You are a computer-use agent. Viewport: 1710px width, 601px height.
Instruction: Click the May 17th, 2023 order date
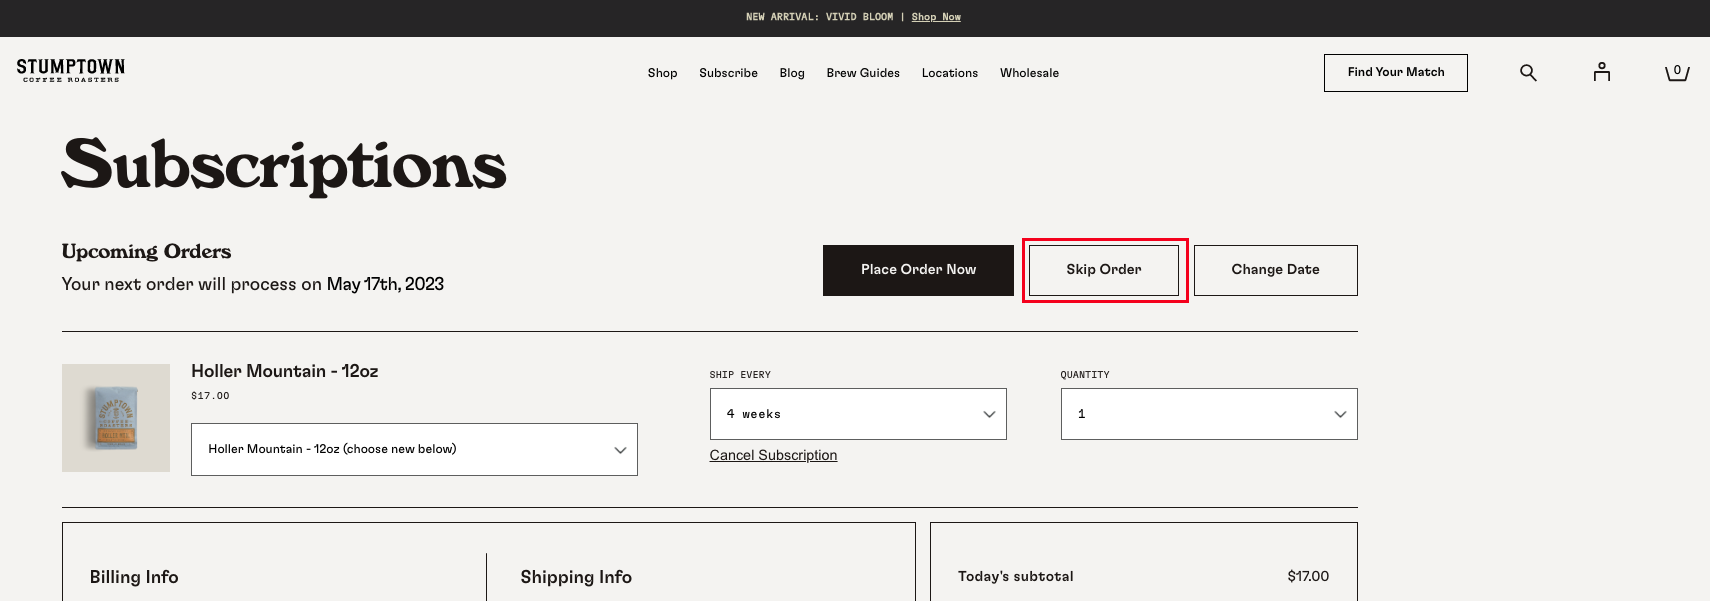tap(385, 284)
